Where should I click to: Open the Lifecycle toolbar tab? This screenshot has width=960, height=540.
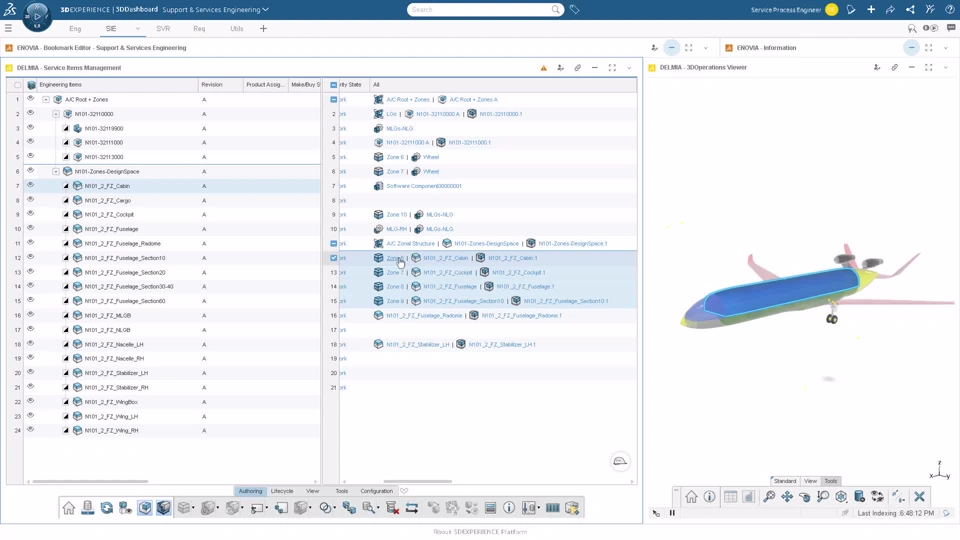coord(282,491)
